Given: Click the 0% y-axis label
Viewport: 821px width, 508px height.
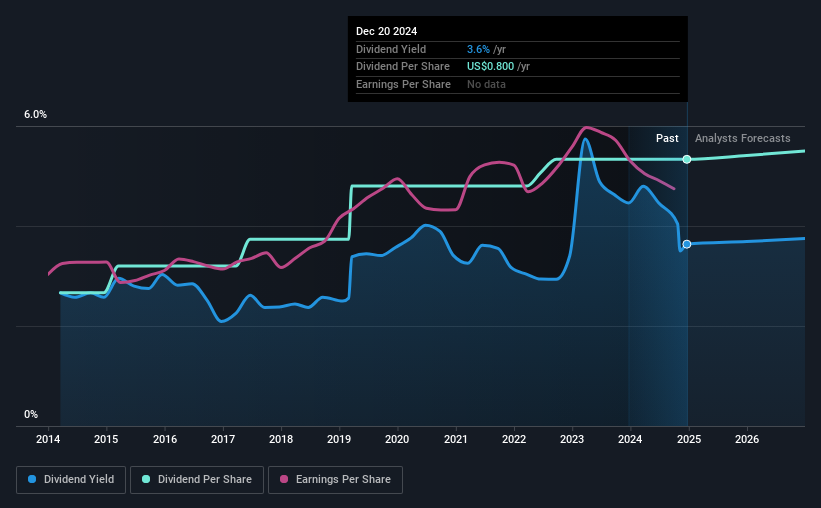Looking at the screenshot, I should coord(31,414).
